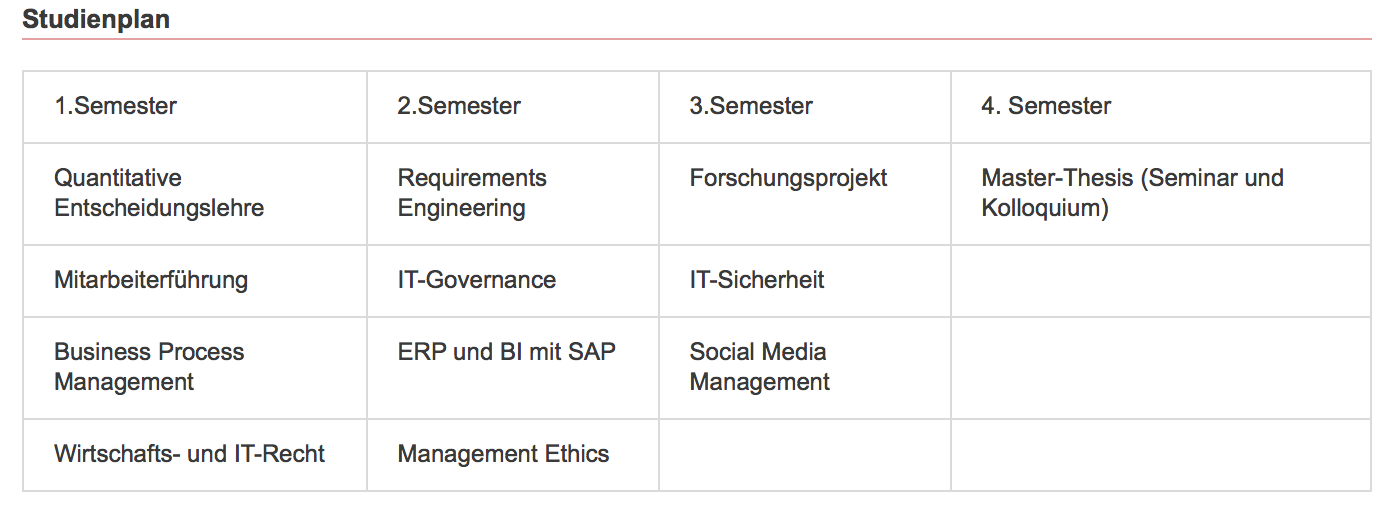1378x508 pixels.
Task: Select the 2.Semester header cell
Action: coord(513,107)
